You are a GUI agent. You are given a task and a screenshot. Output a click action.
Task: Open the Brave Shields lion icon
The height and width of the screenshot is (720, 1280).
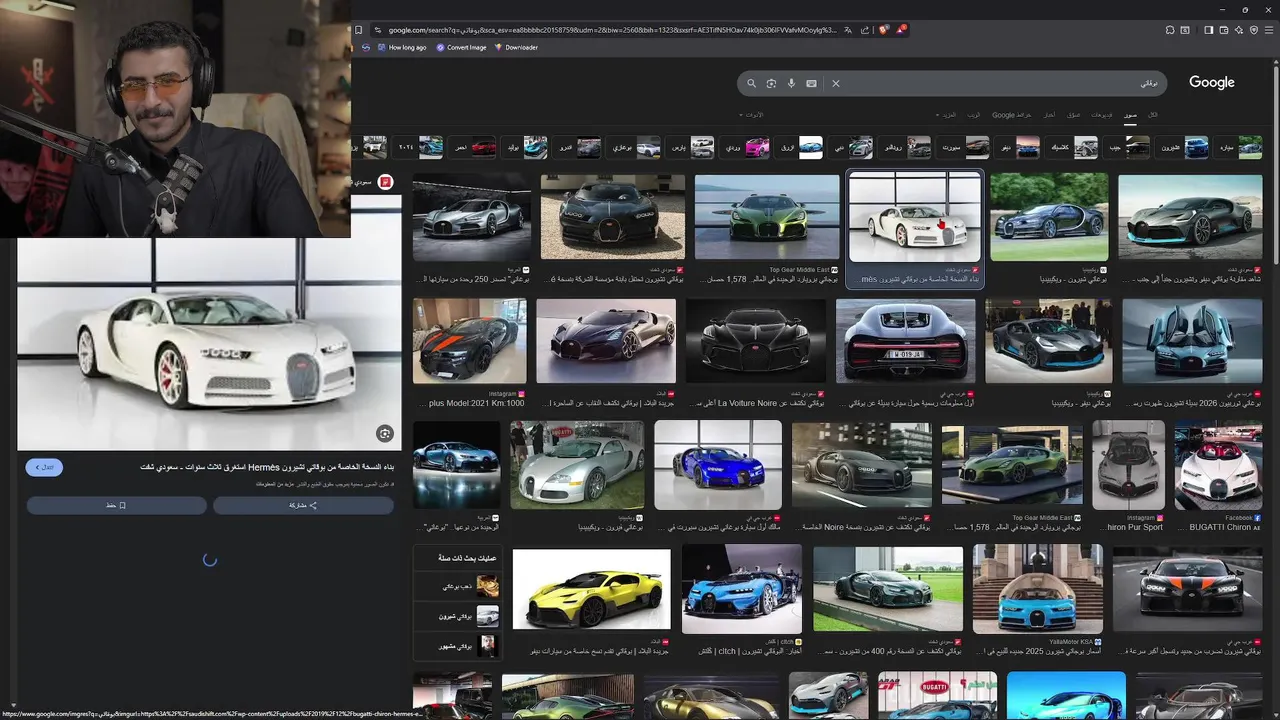pos(883,30)
